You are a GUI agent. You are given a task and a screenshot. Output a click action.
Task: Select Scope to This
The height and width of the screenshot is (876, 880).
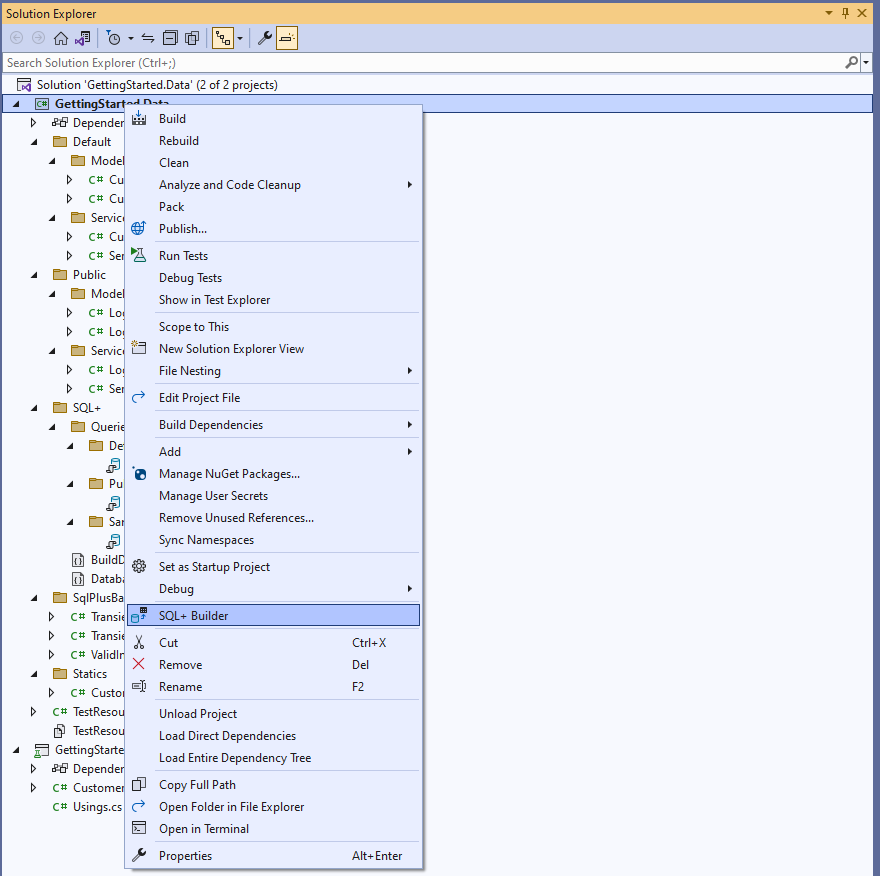point(273,327)
